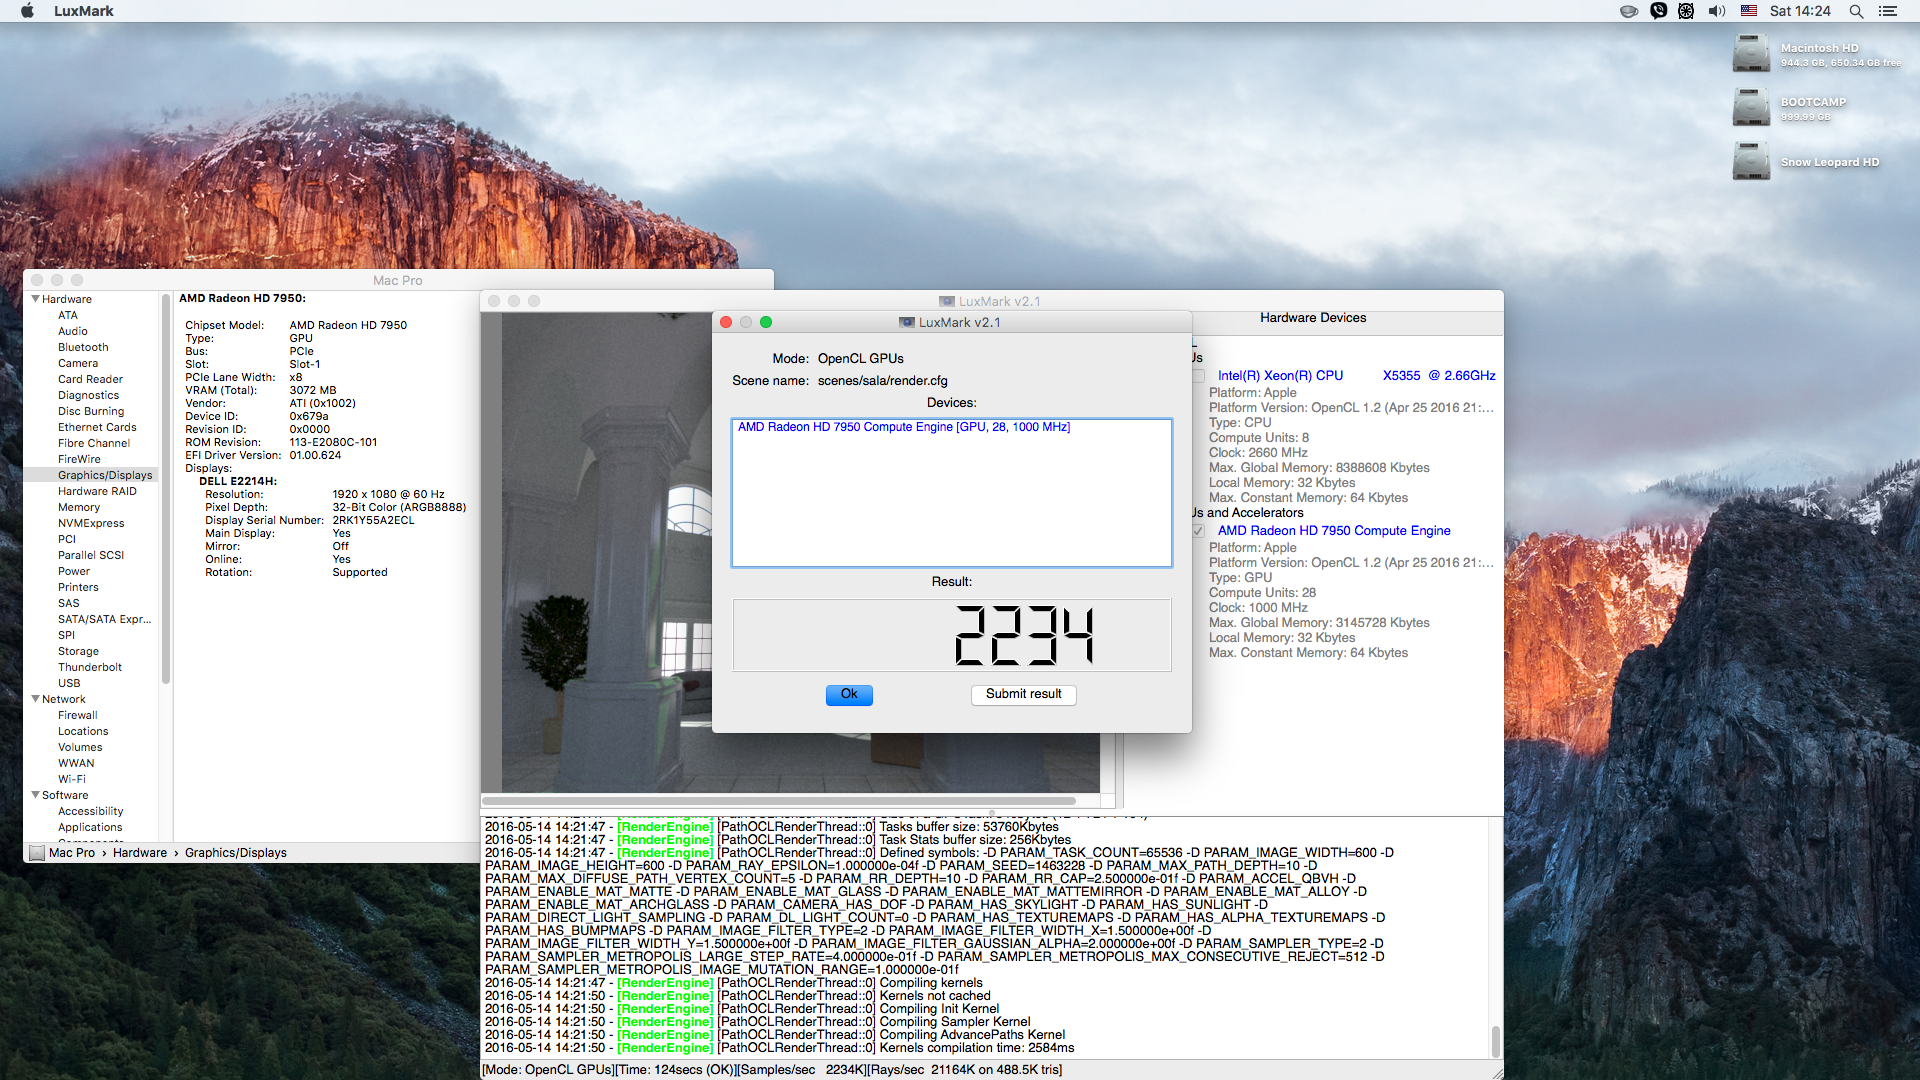Image resolution: width=1920 pixels, height=1080 pixels.
Task: Collapse the Hardware section triangle
Action: click(36, 299)
